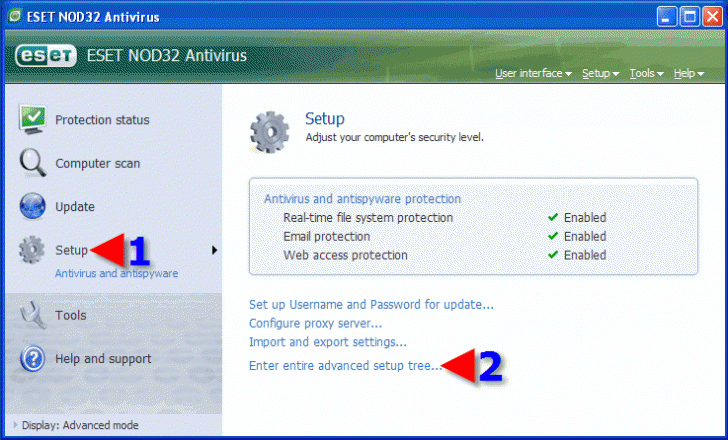Click the large Setup gear icon heading
728x440 pixels.
[269, 130]
